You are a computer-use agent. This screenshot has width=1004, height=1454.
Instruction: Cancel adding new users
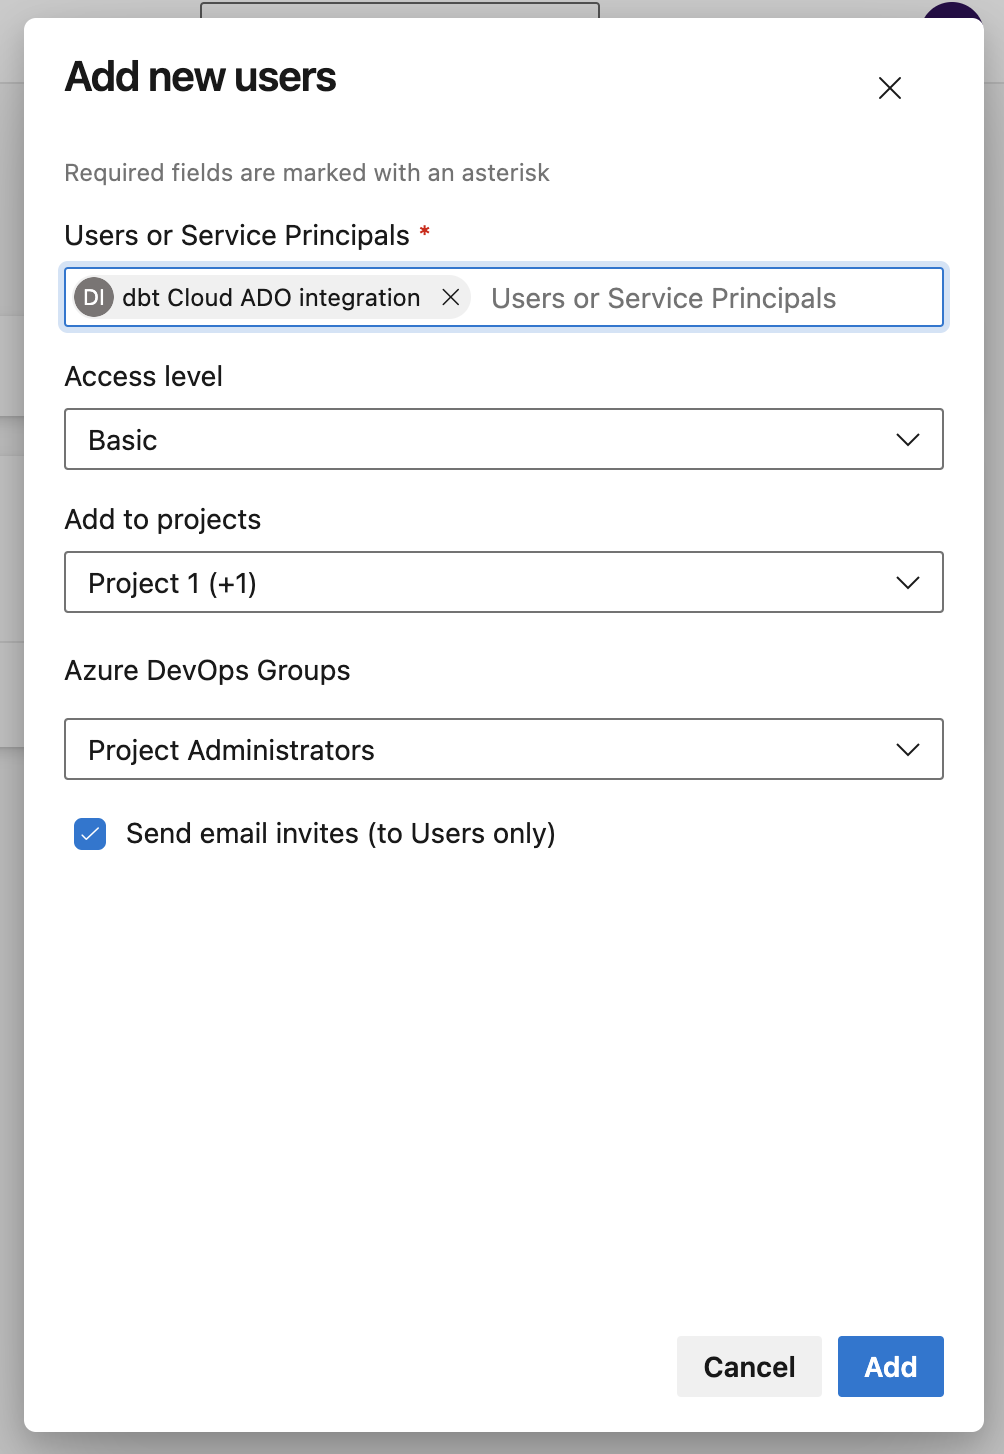749,1366
